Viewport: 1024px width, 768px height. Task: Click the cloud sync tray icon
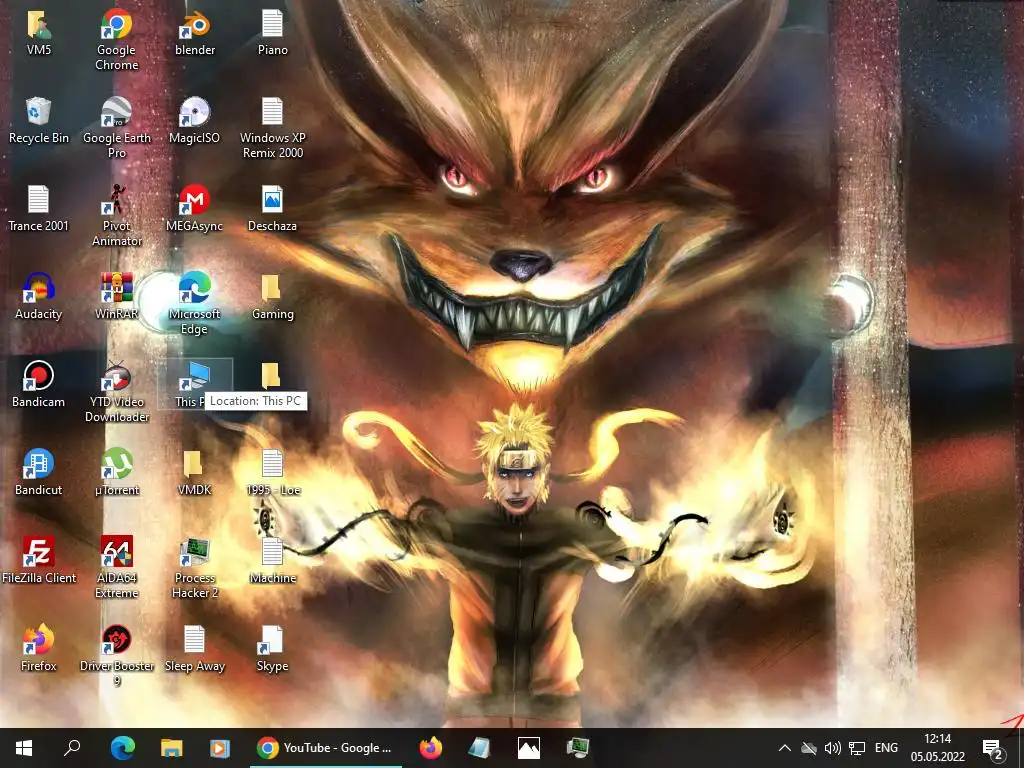pyautogui.click(x=808, y=748)
